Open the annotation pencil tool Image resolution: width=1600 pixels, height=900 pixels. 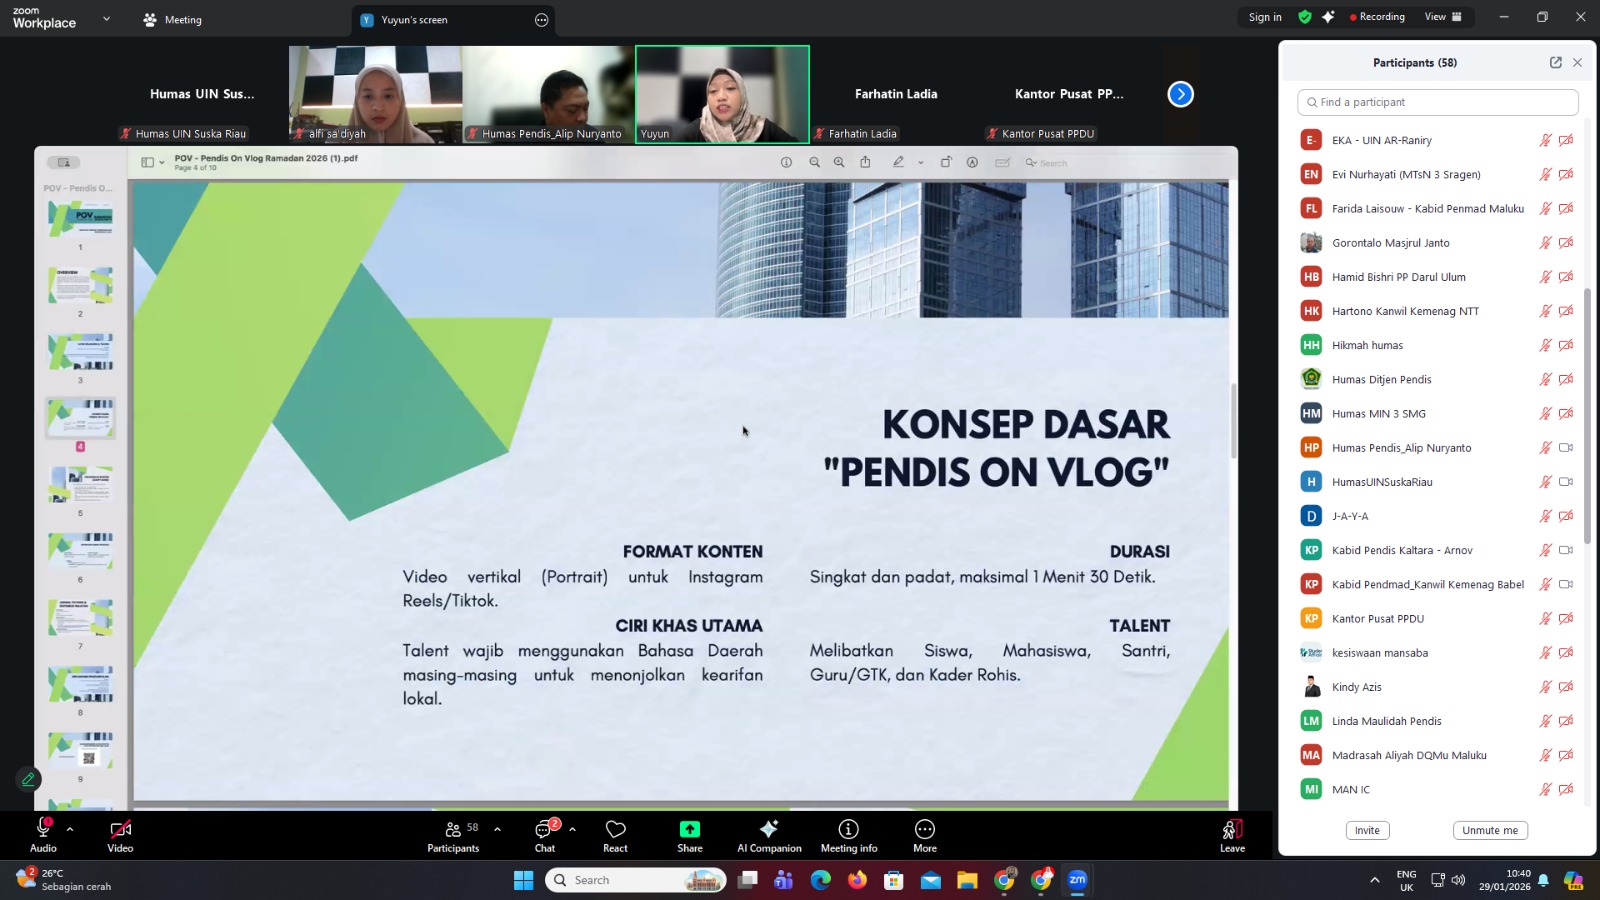coord(28,779)
